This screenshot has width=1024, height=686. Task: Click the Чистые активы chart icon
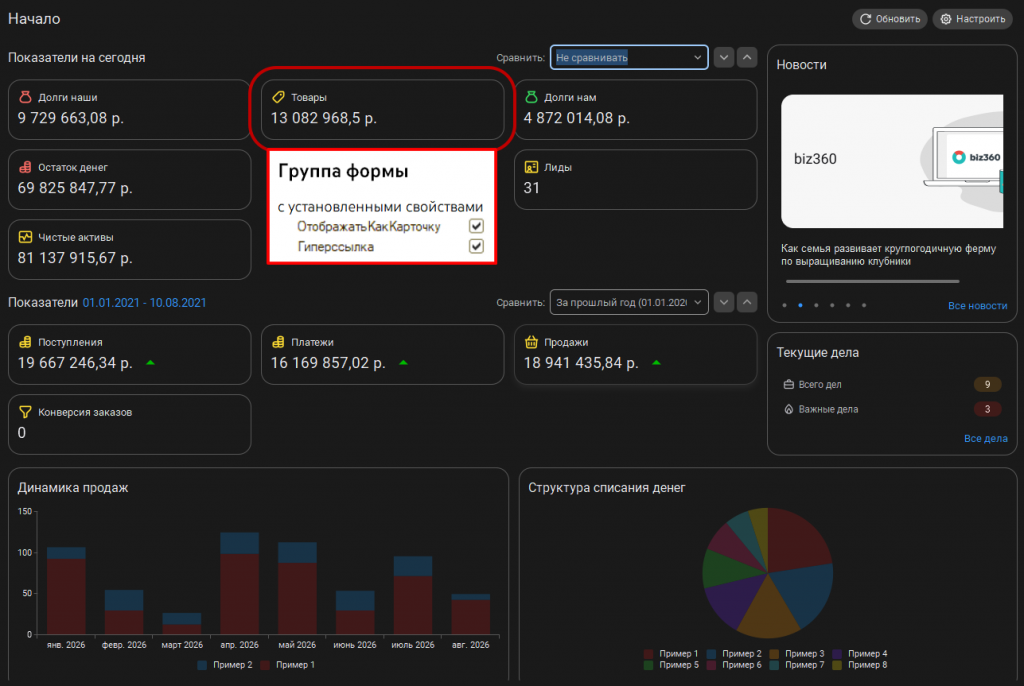point(25,237)
